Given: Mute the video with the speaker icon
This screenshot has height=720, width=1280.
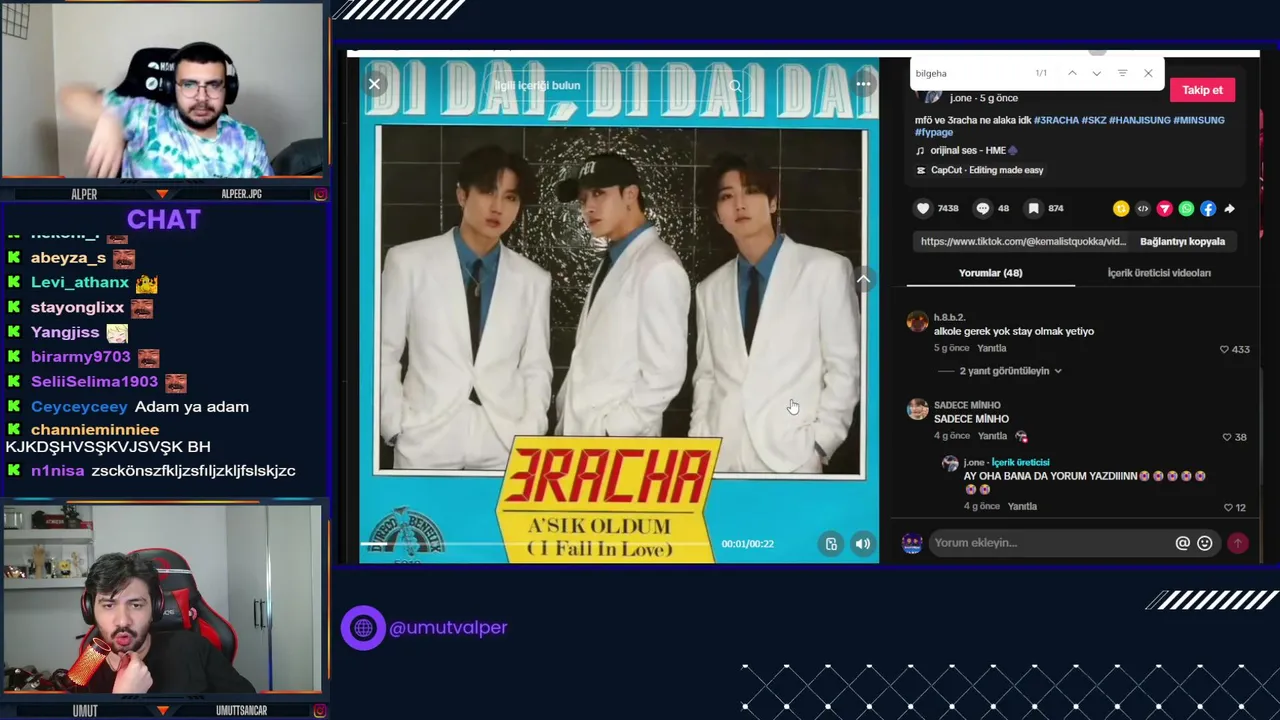Looking at the screenshot, I should point(862,544).
